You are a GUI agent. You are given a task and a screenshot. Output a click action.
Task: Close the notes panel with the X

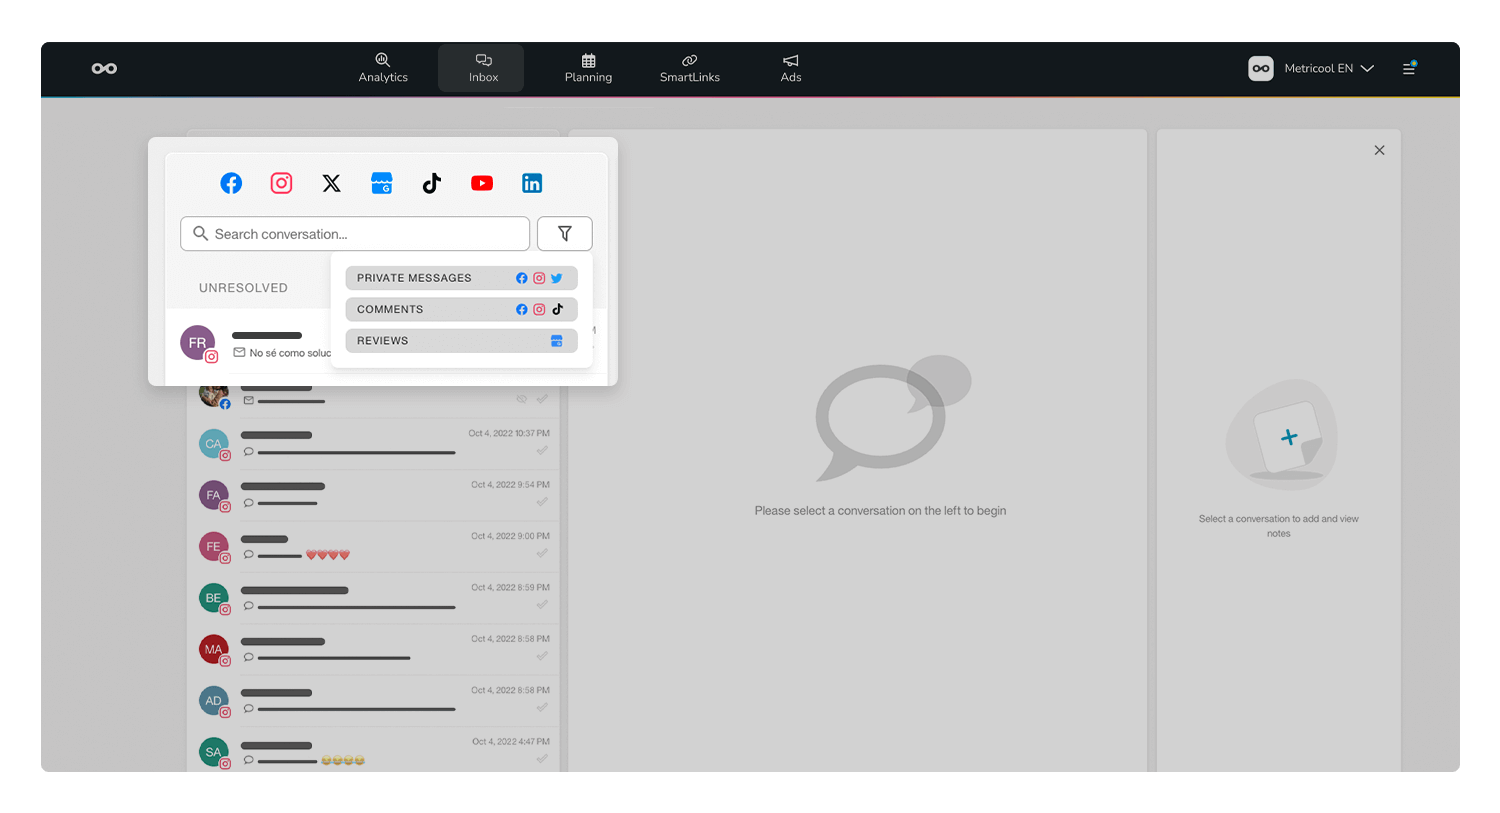click(1379, 150)
